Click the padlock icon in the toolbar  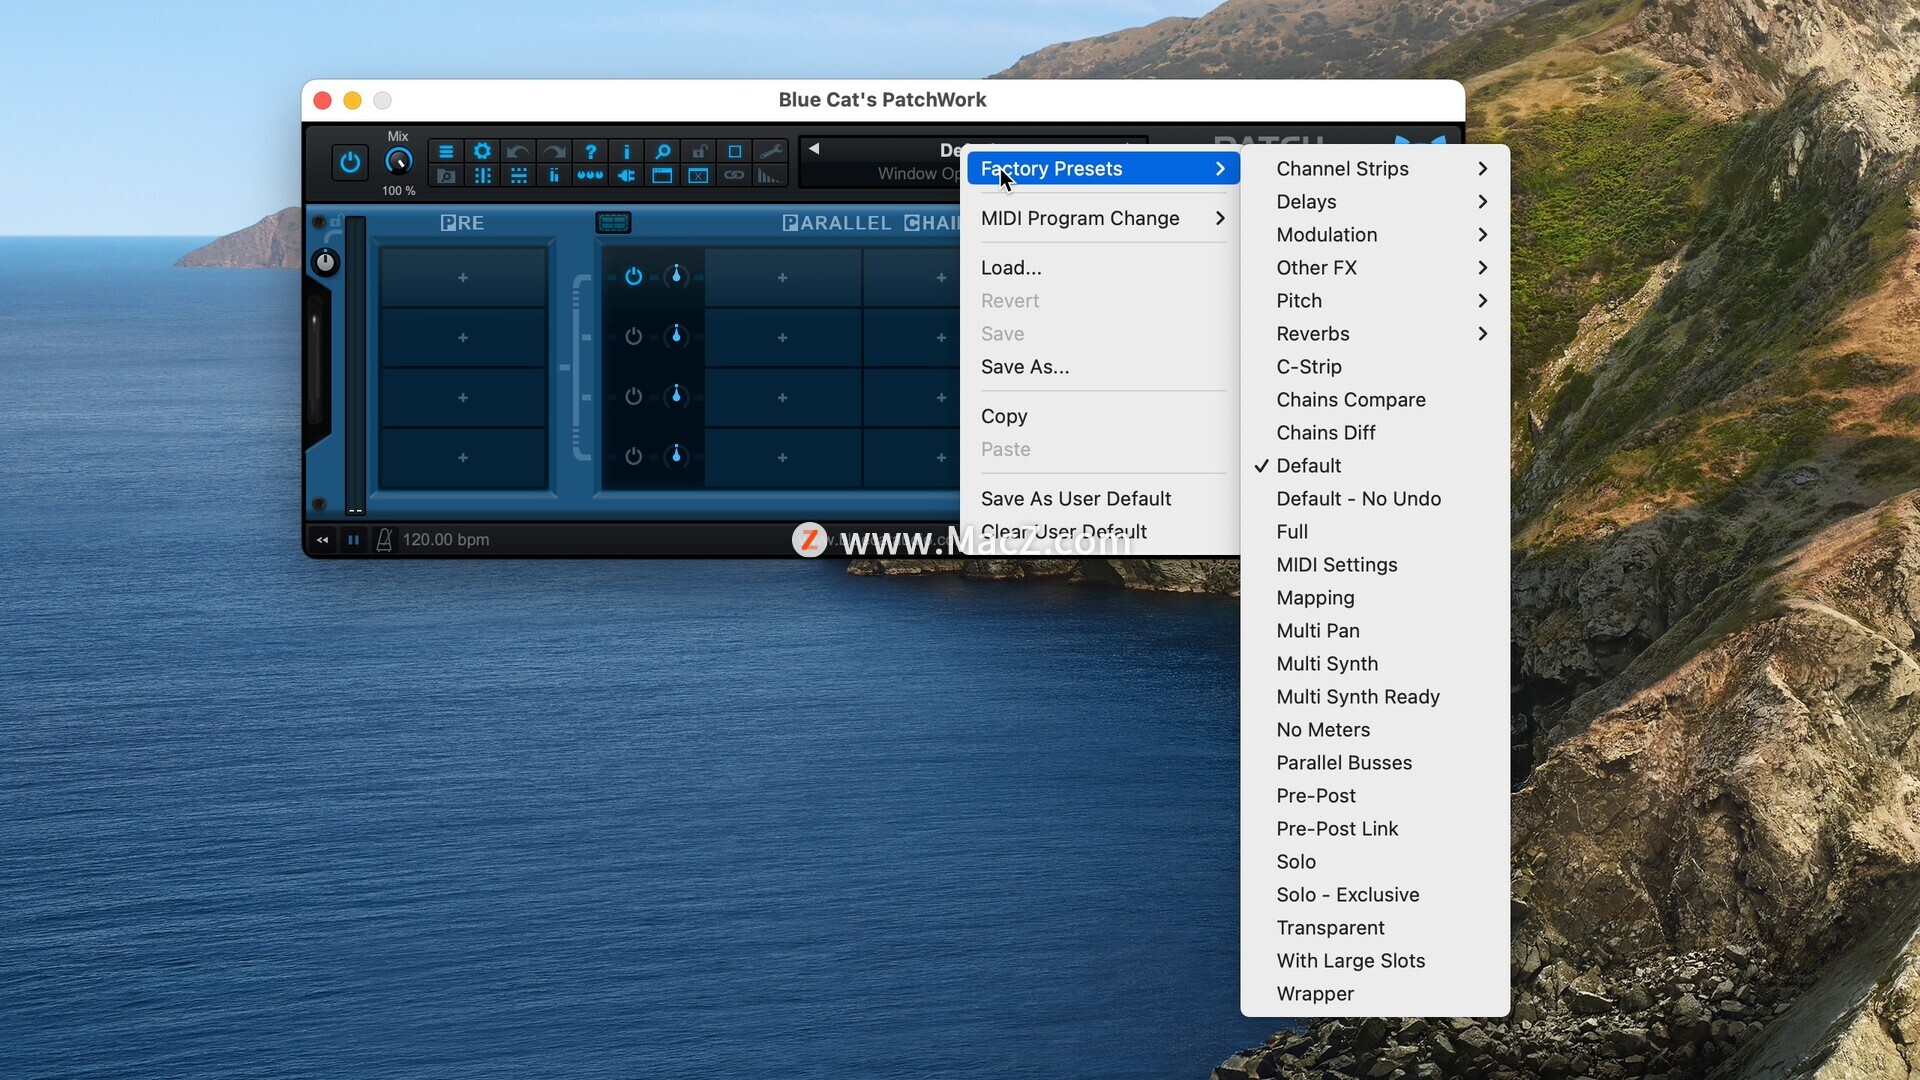coord(699,151)
